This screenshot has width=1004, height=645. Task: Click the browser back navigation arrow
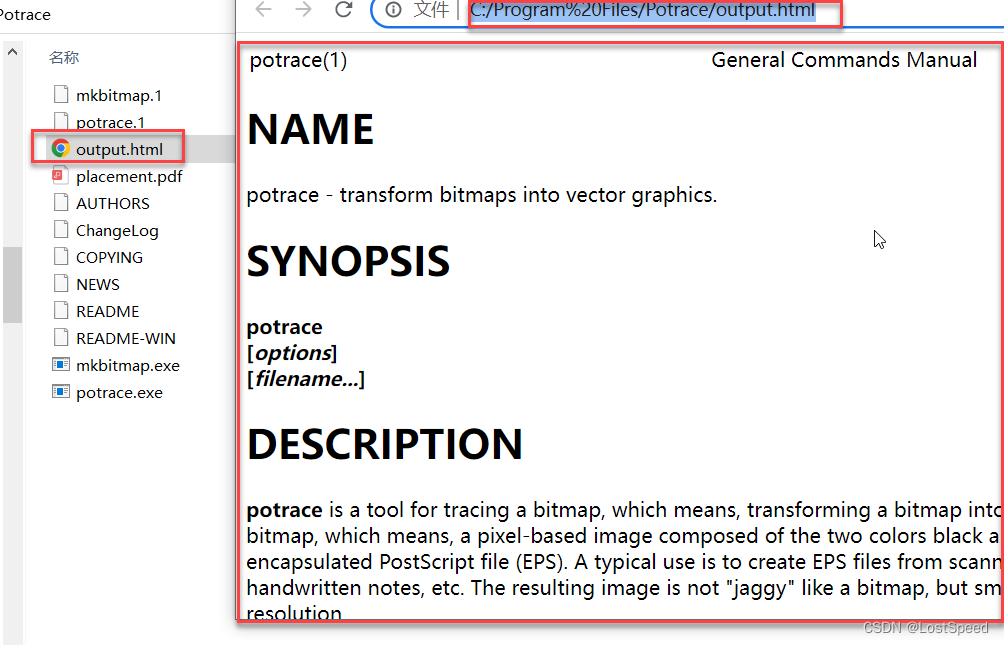(x=262, y=10)
